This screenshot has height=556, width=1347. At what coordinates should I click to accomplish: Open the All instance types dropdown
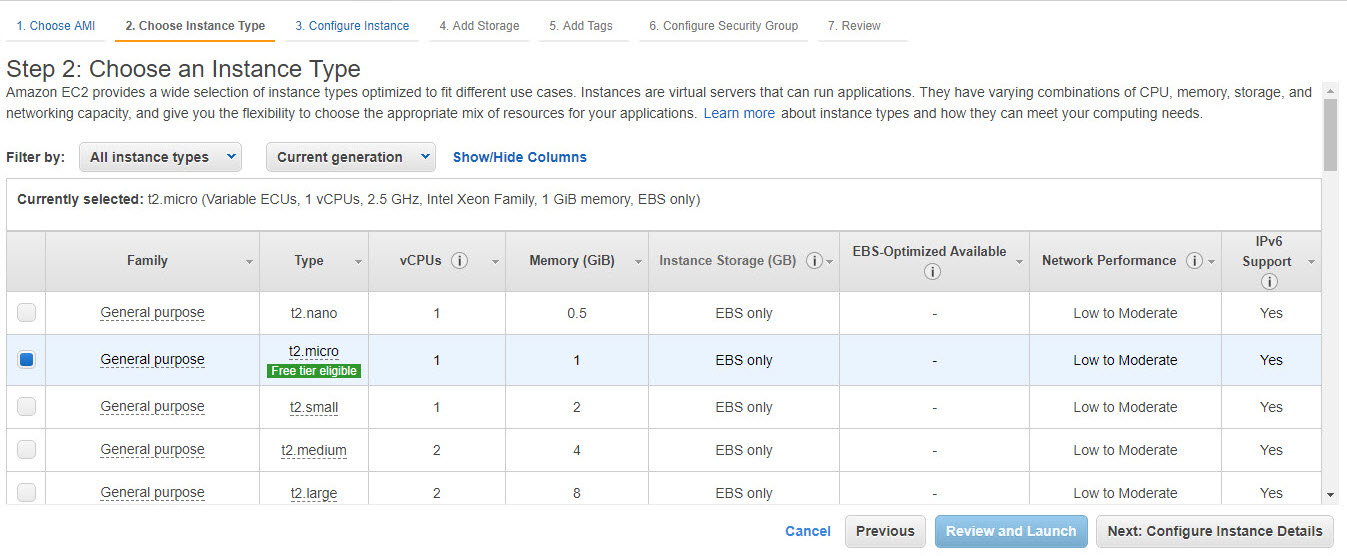(160, 157)
